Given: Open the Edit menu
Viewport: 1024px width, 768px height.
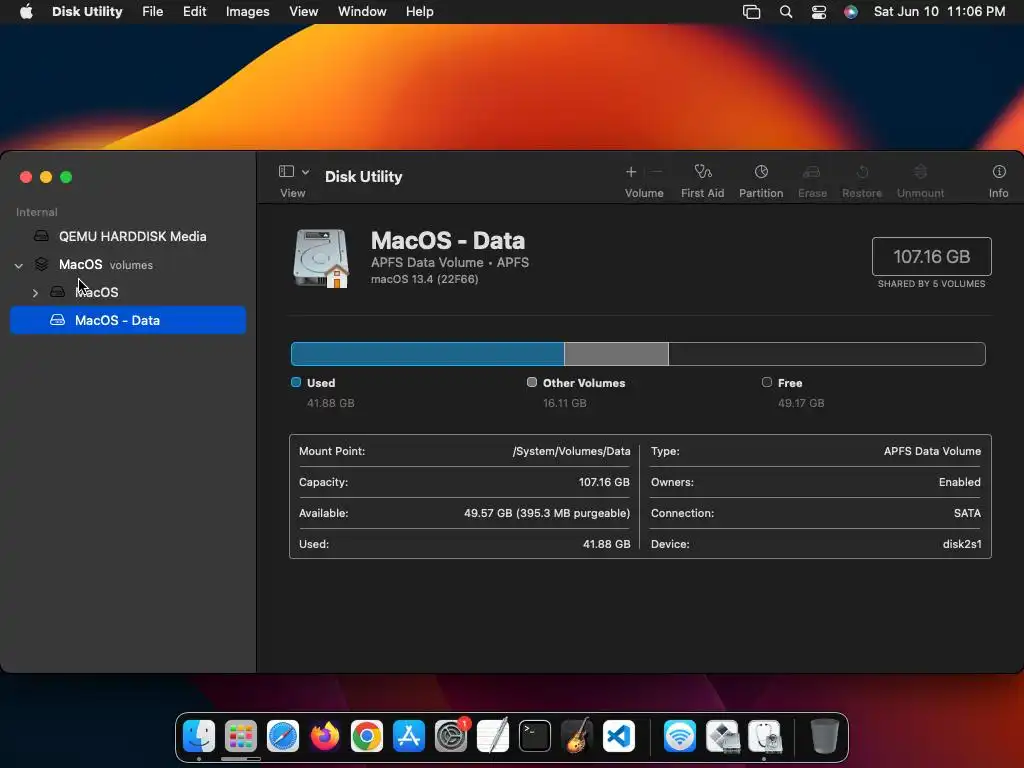Looking at the screenshot, I should (x=195, y=12).
